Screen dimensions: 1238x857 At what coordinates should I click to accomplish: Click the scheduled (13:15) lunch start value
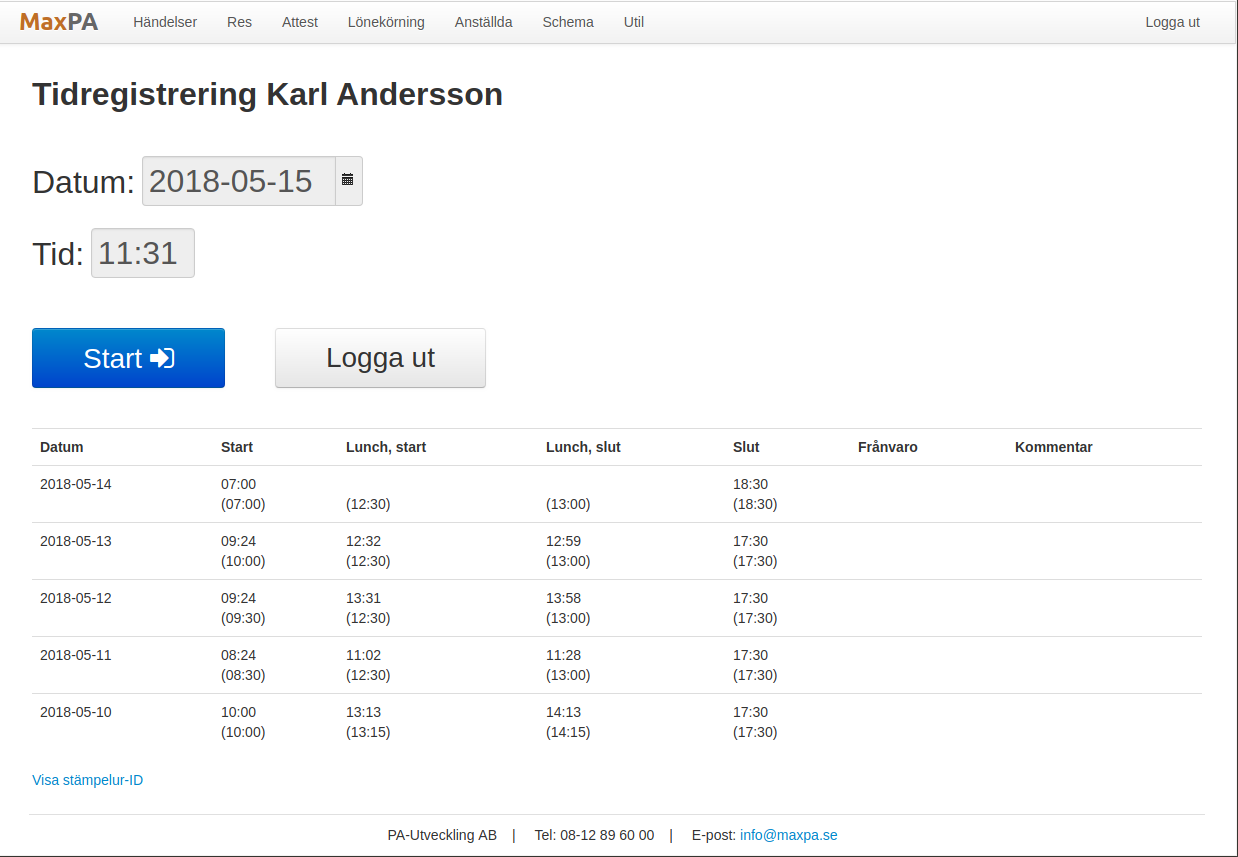point(368,732)
